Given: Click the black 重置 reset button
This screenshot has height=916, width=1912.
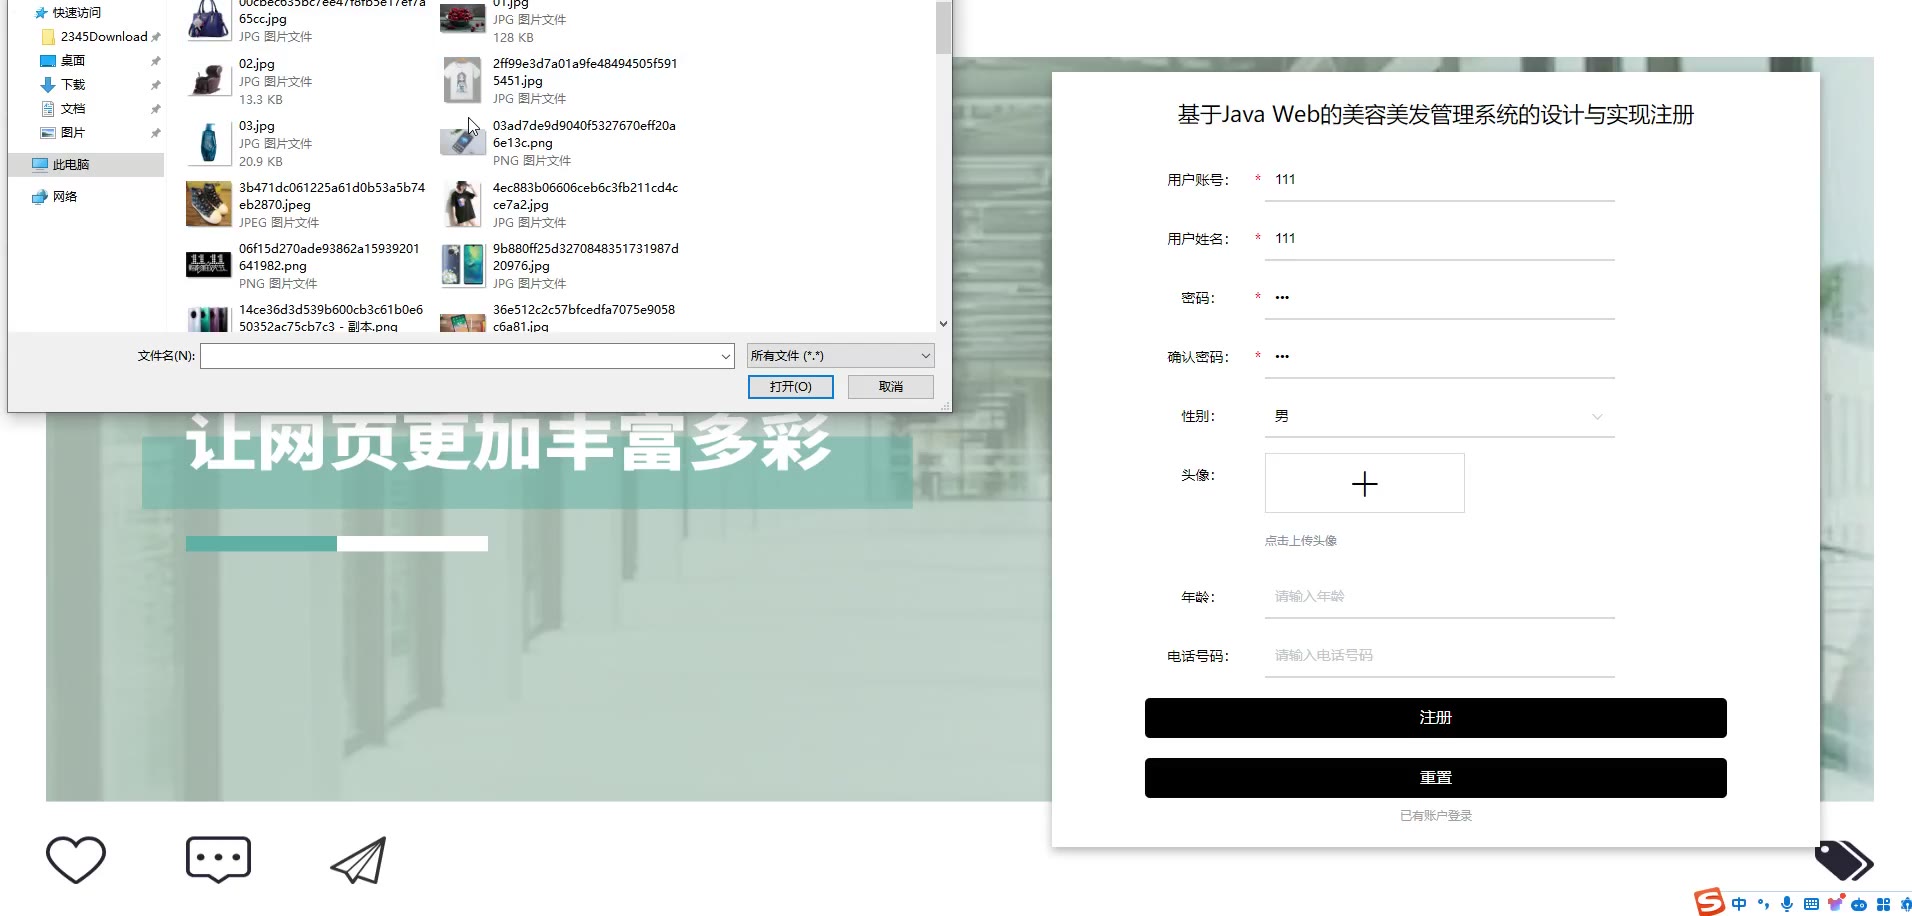Looking at the screenshot, I should click(1435, 778).
